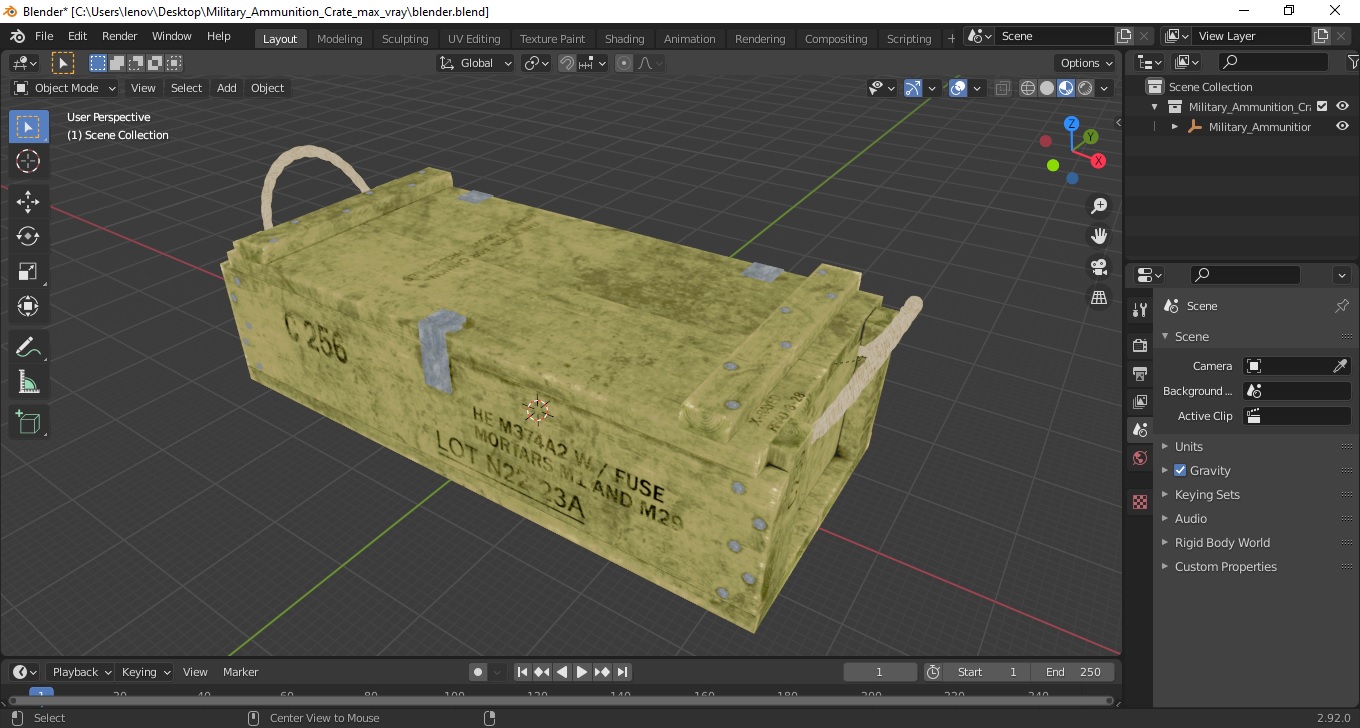Toggle show gizmos button
This screenshot has width=1360, height=728.
point(913,88)
